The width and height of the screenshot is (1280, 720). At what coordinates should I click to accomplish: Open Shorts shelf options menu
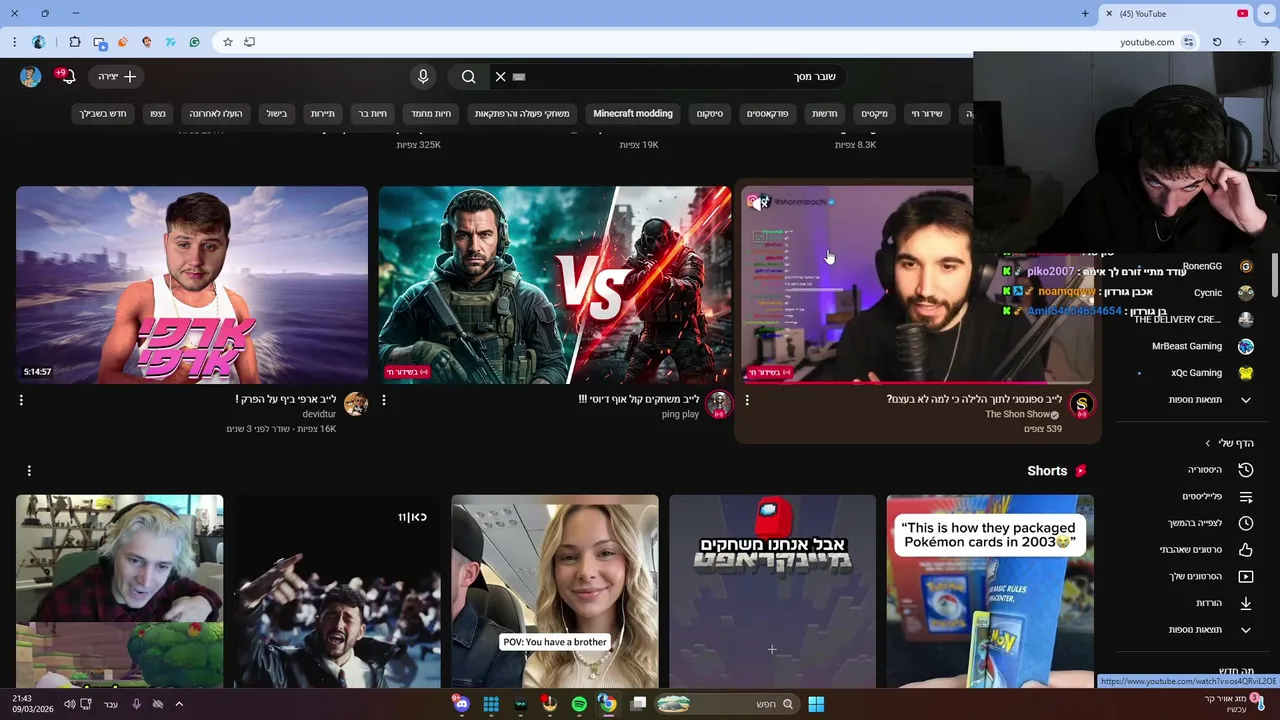pyautogui.click(x=29, y=470)
